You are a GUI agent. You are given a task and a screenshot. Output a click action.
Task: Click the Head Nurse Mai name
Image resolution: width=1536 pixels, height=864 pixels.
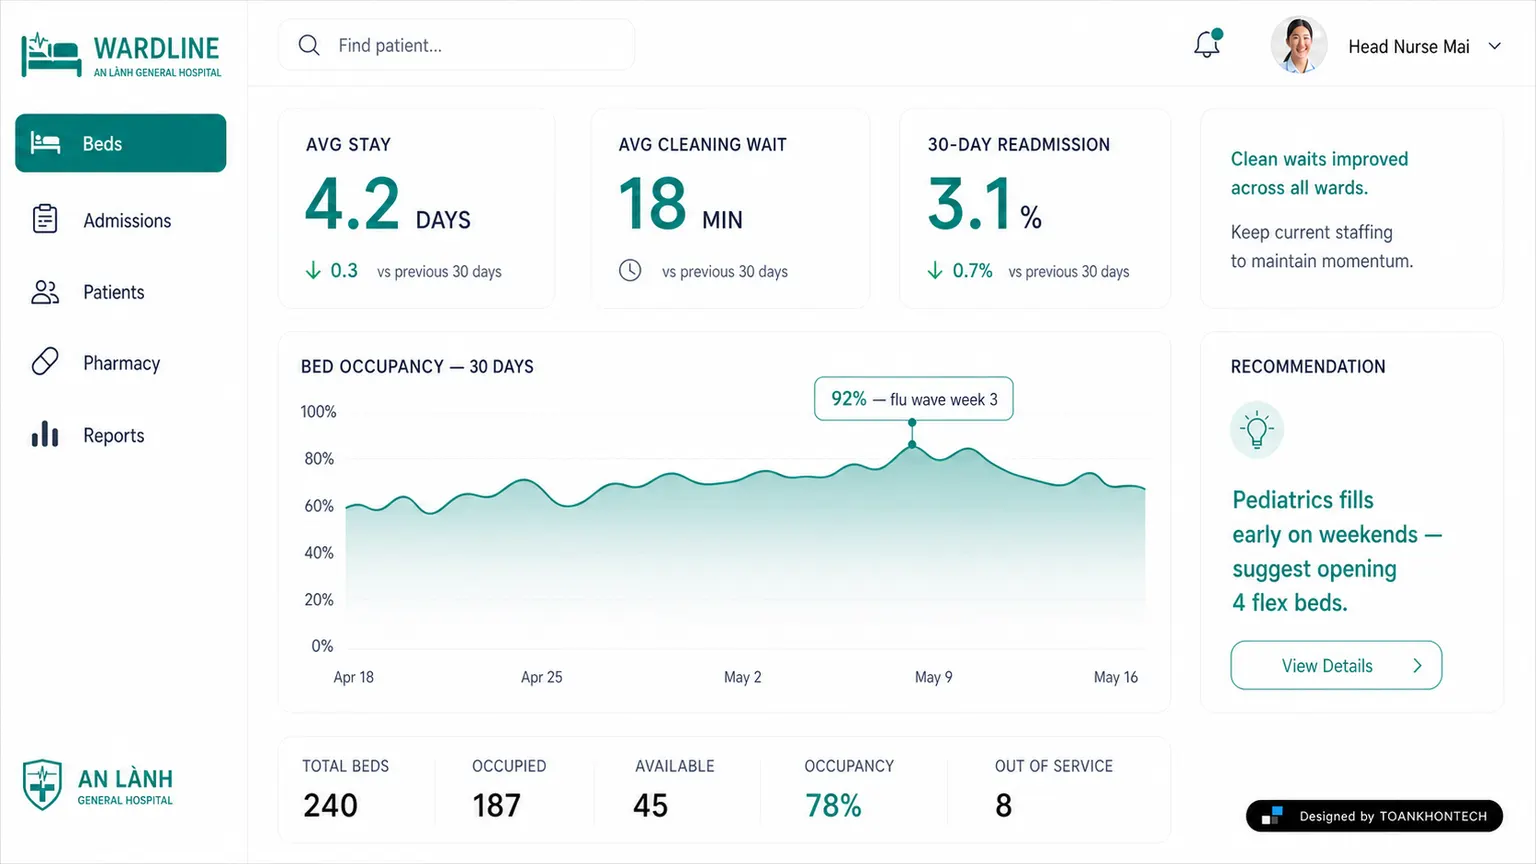tap(1409, 46)
